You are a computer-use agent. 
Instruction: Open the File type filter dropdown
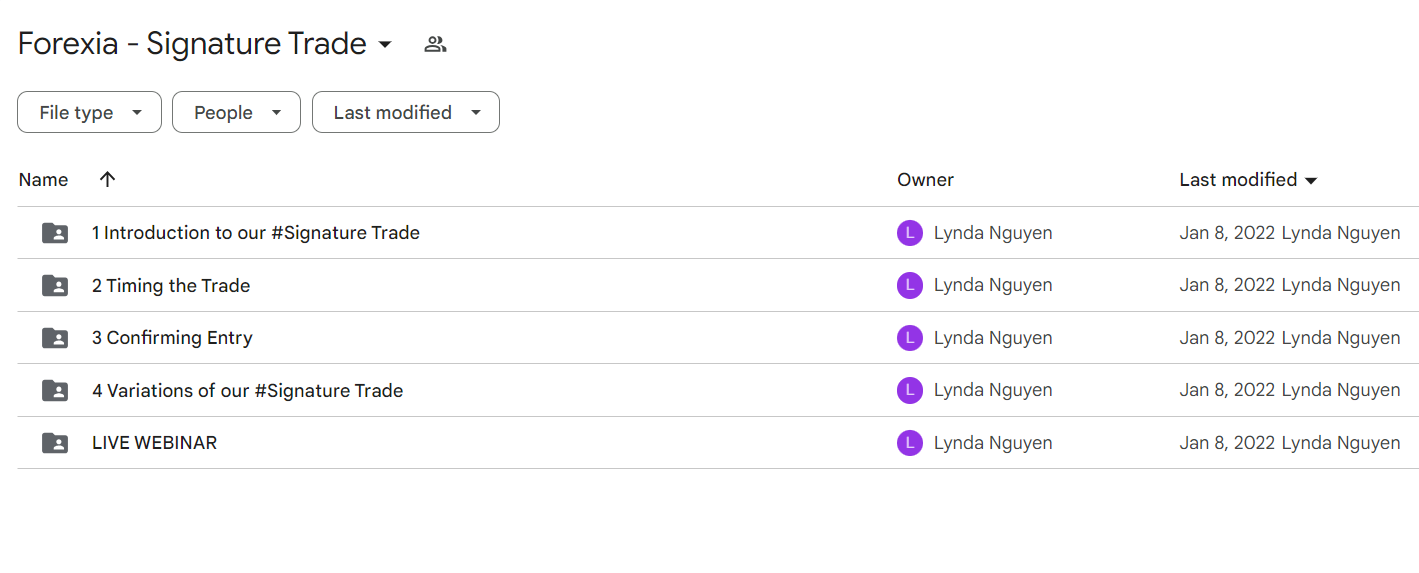pyautogui.click(x=89, y=112)
